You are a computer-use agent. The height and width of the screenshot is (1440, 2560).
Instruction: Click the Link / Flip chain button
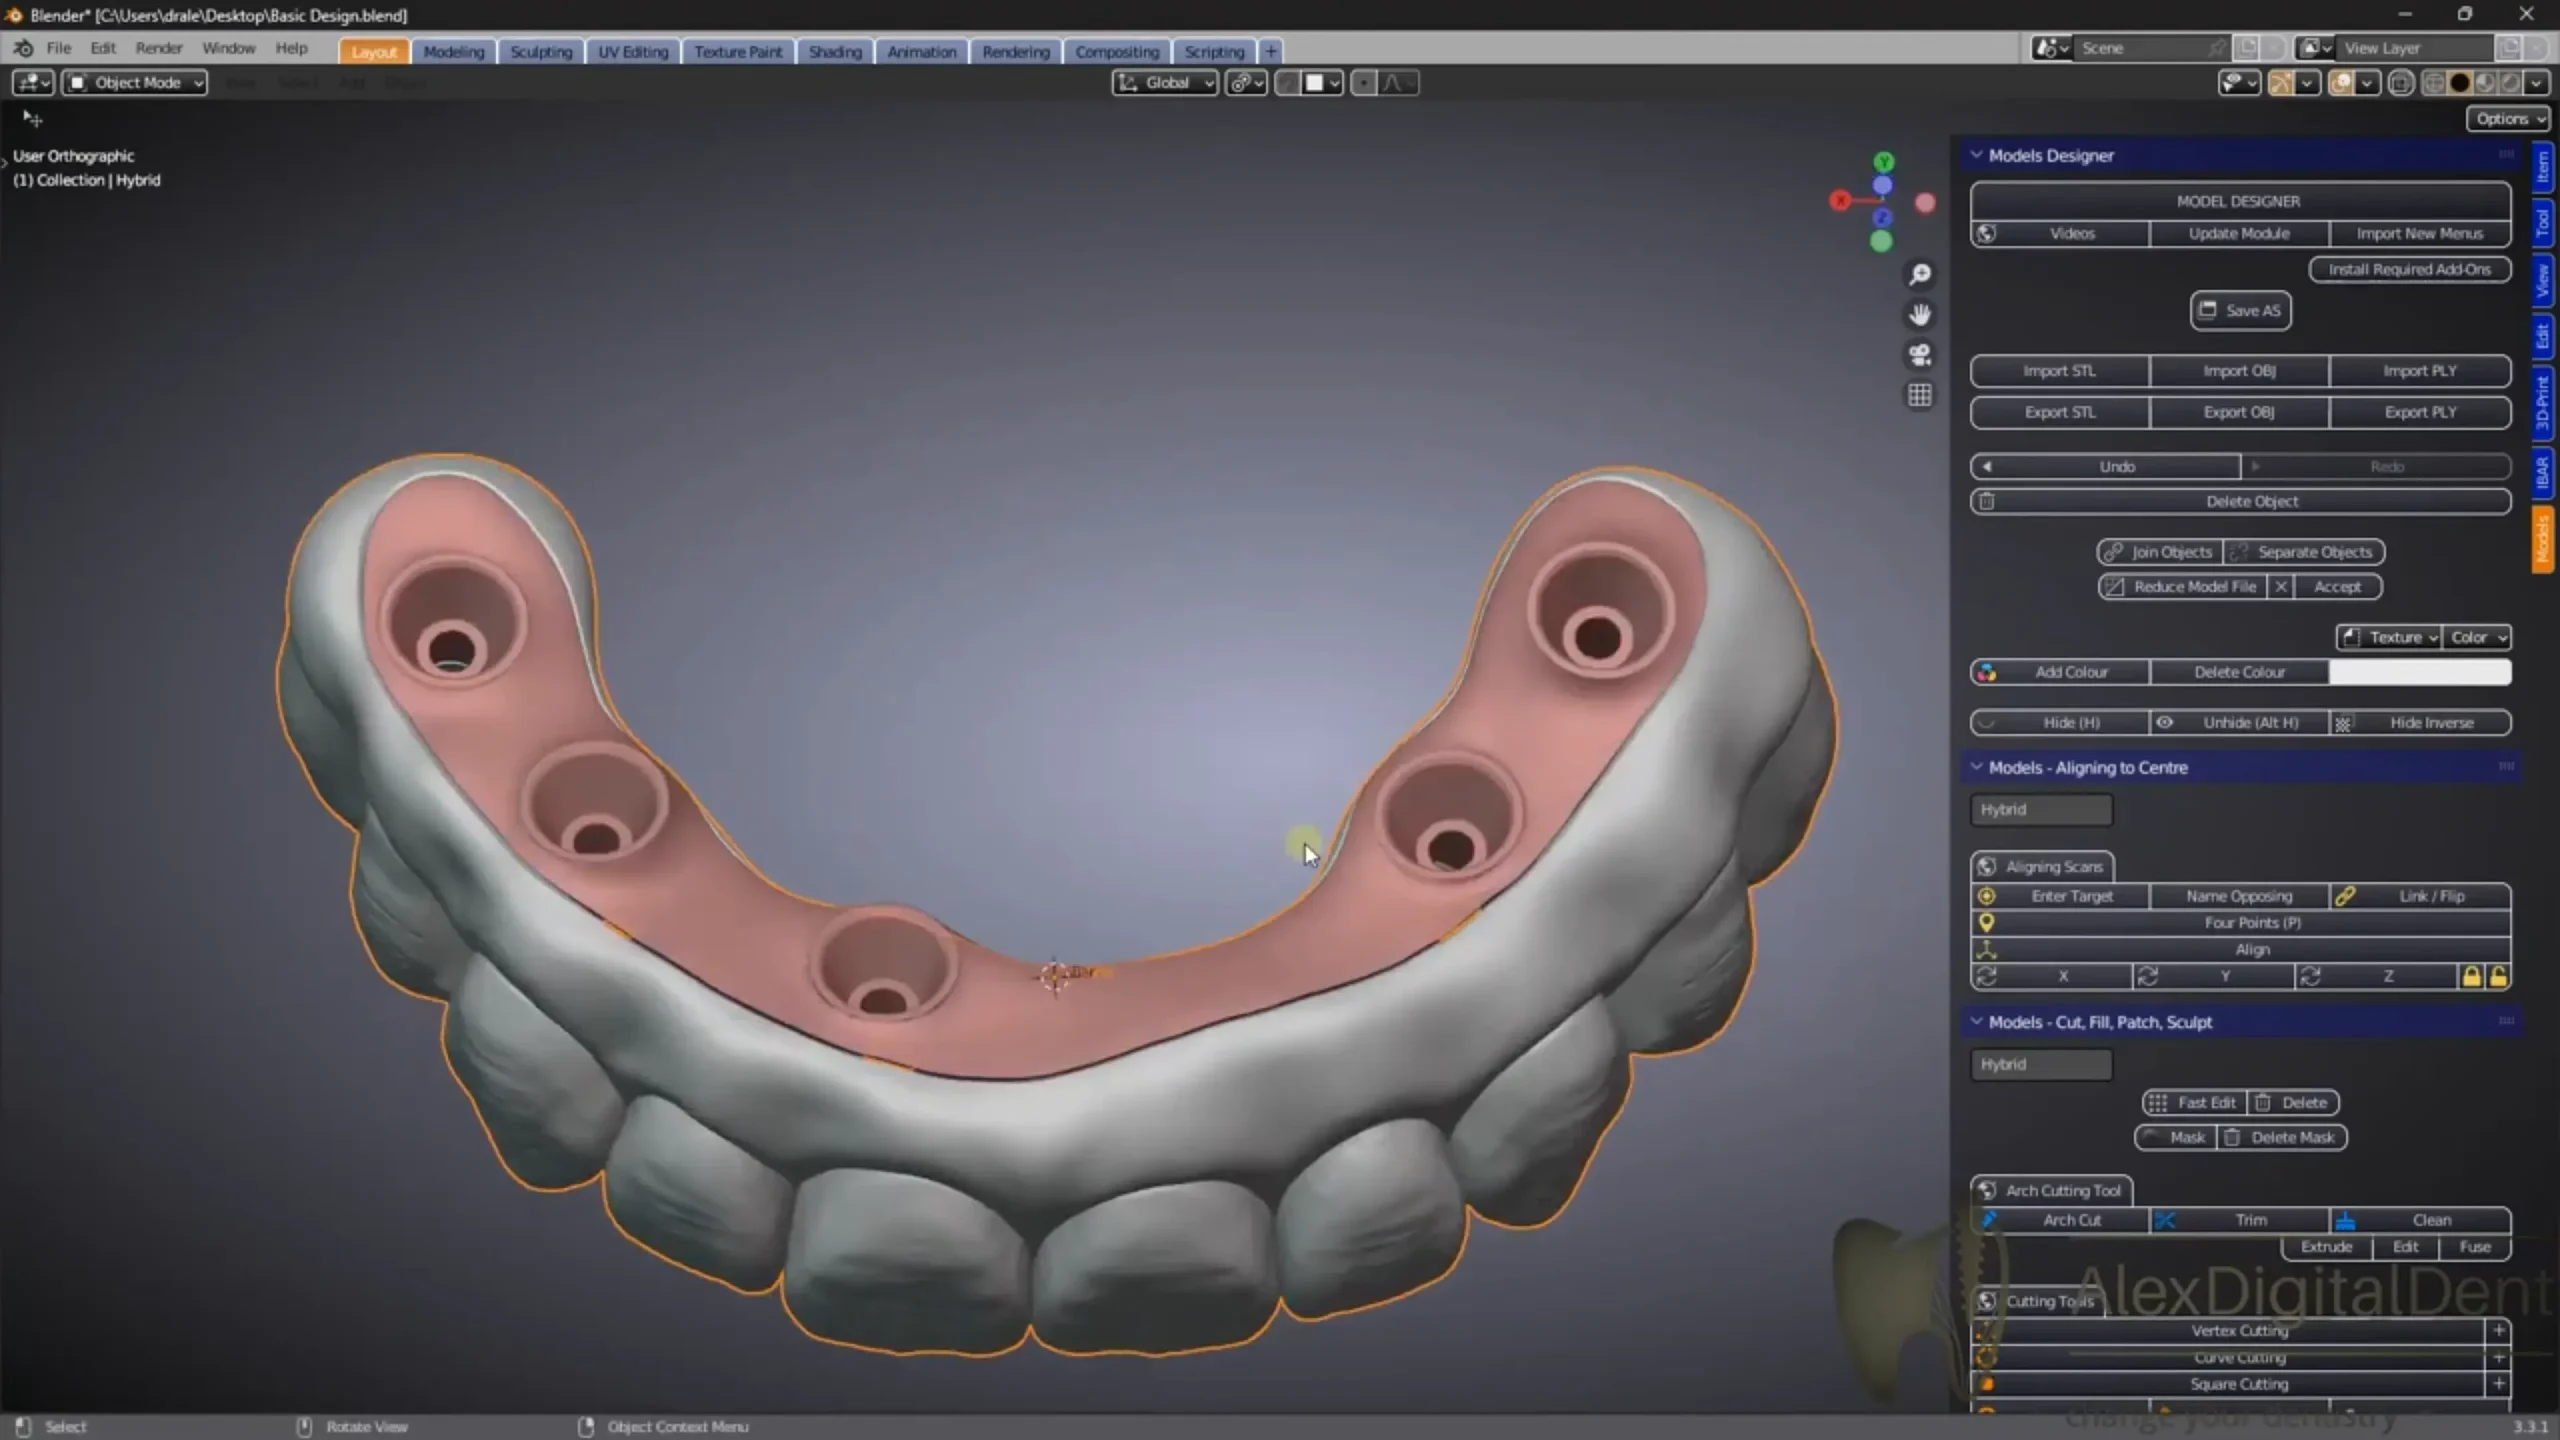pos(2420,896)
